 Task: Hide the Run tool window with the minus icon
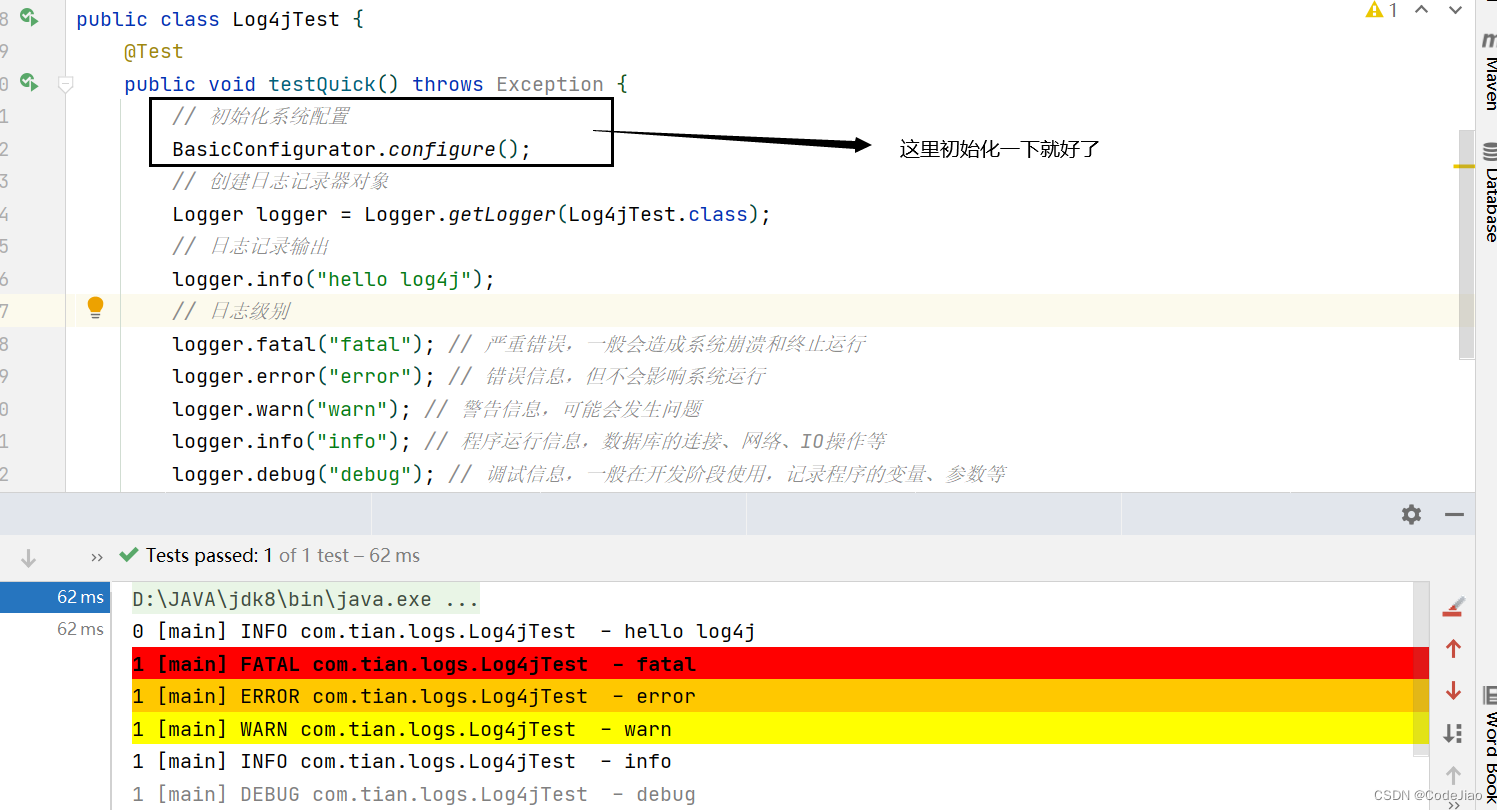[x=1454, y=514]
